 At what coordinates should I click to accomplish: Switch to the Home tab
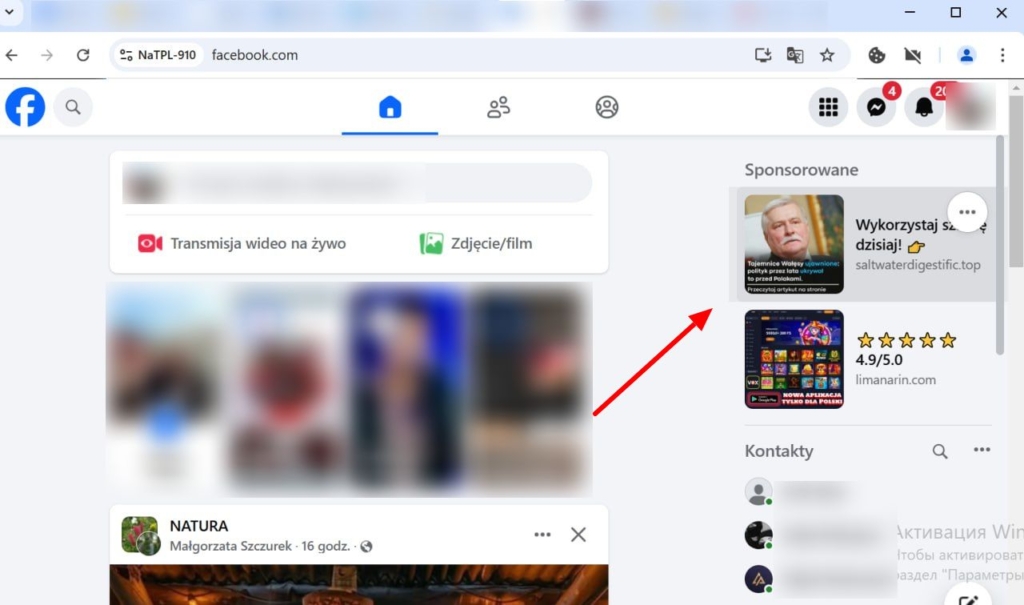390,107
